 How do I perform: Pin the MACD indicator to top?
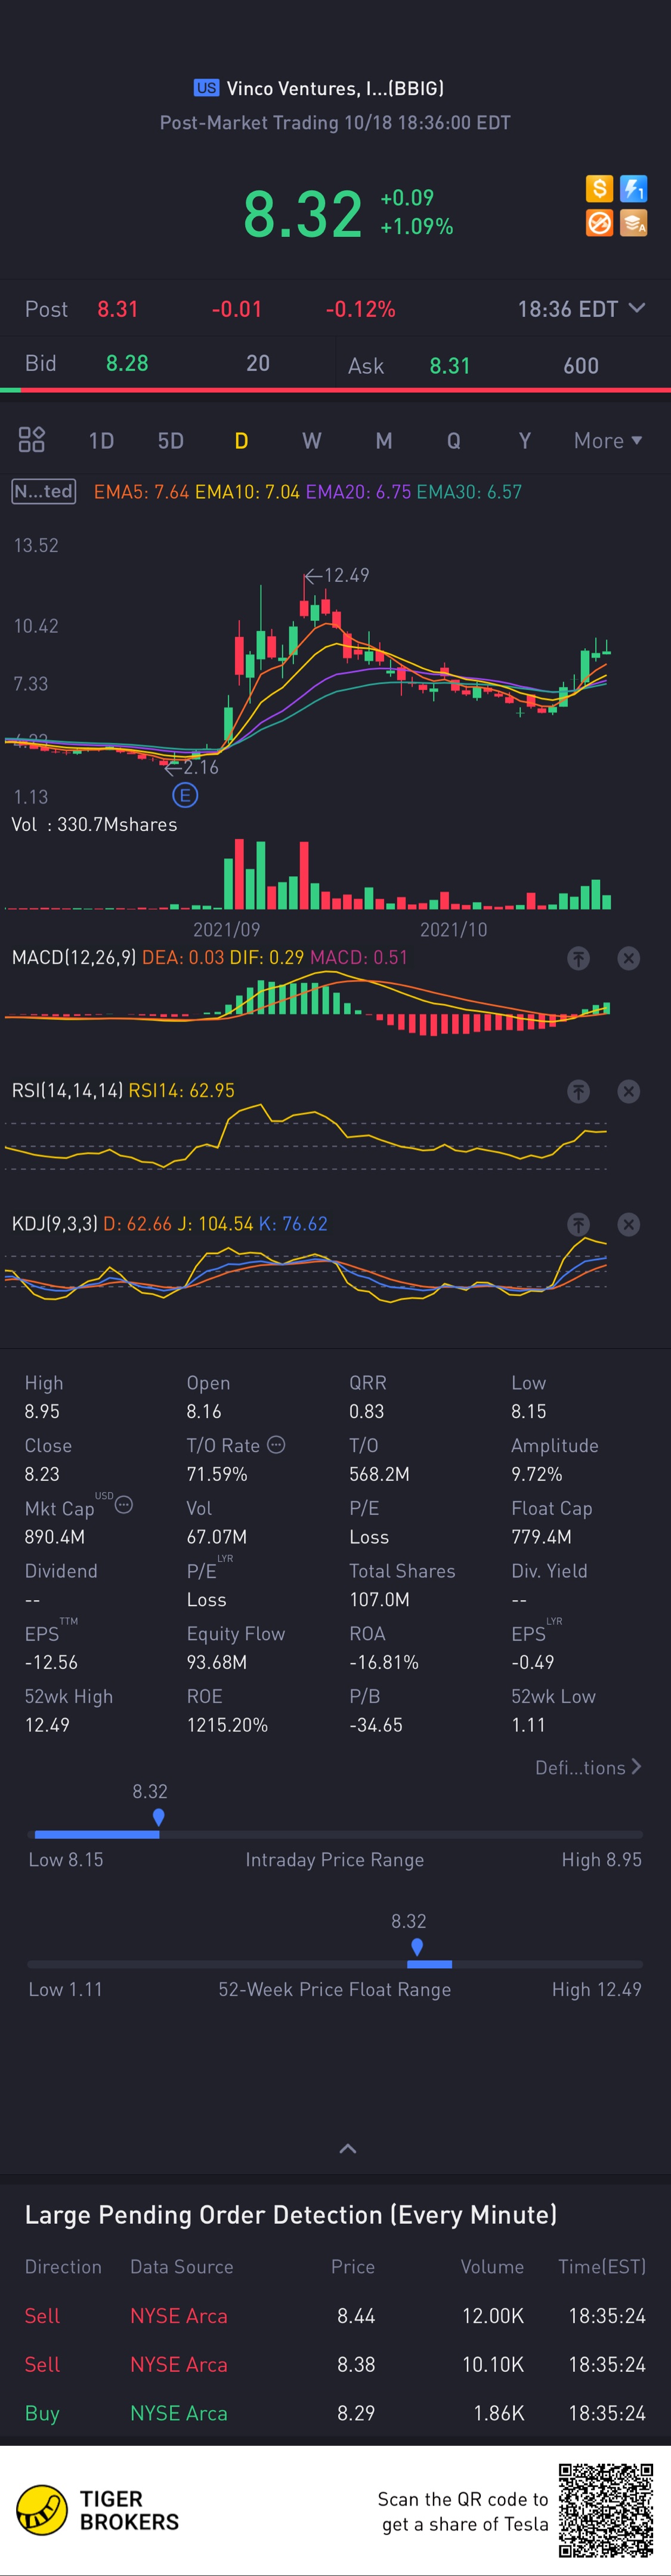(x=578, y=958)
